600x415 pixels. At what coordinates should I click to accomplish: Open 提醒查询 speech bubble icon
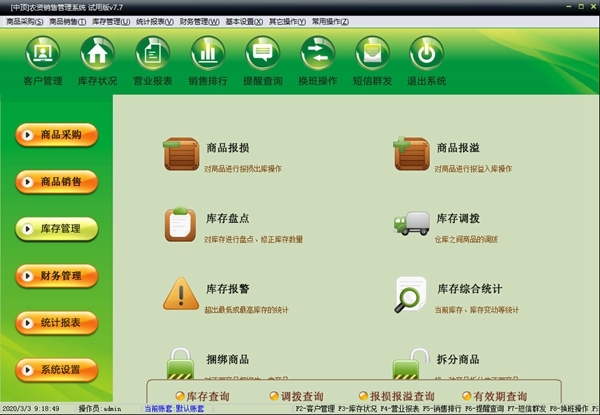262,53
